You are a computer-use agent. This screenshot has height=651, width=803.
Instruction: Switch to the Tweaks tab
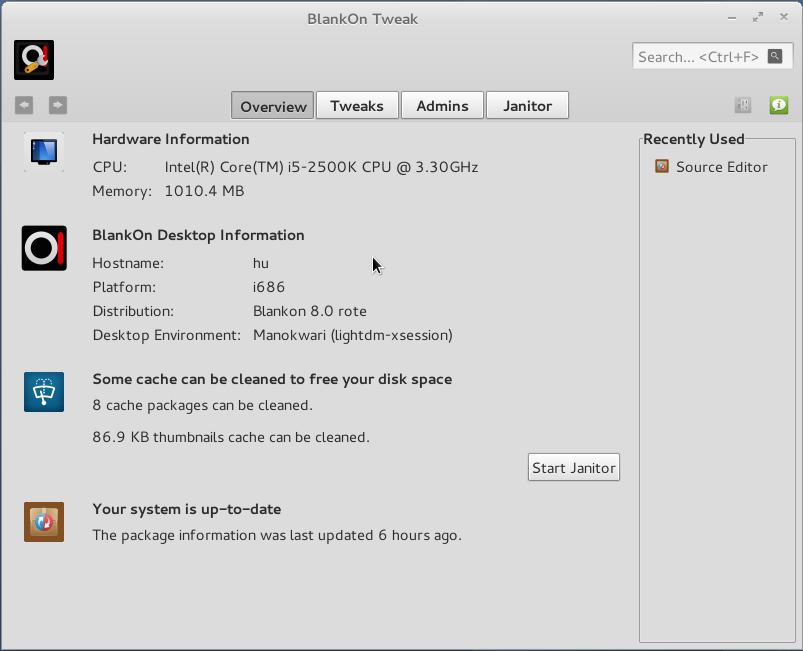[357, 104]
